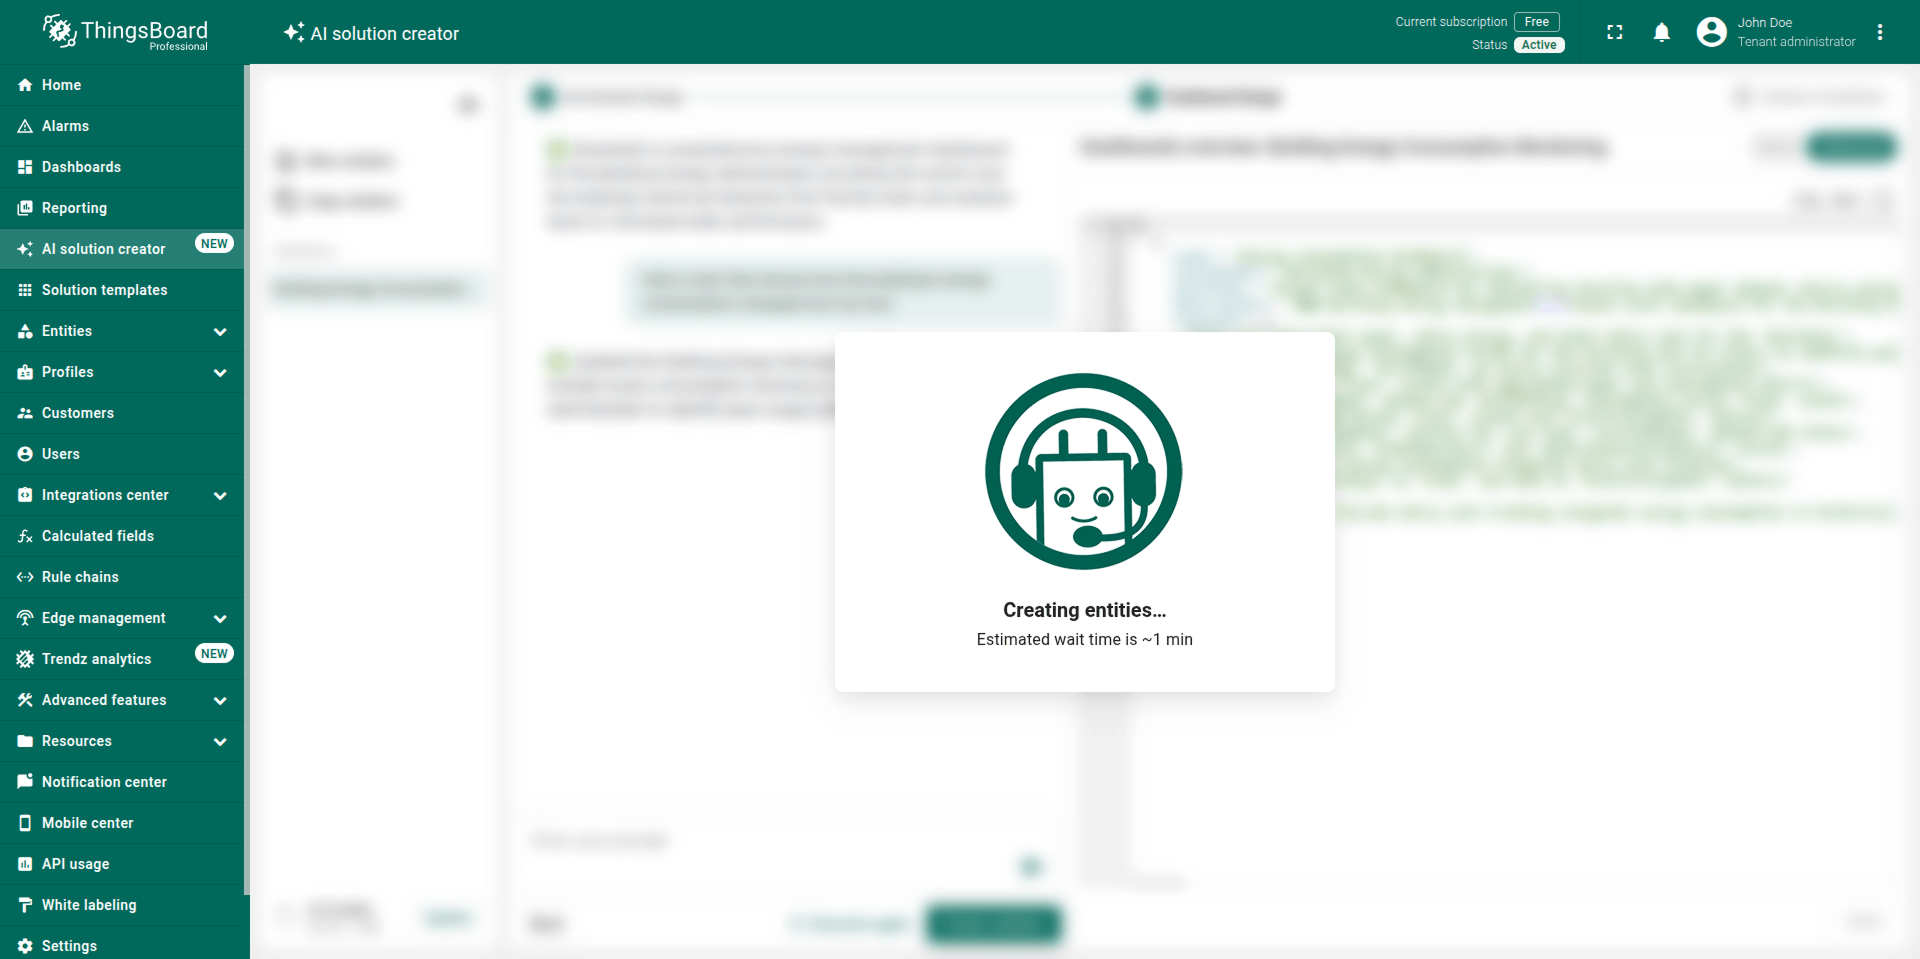This screenshot has height=959, width=1920.
Task: Expand Edge management section
Action: click(x=220, y=618)
